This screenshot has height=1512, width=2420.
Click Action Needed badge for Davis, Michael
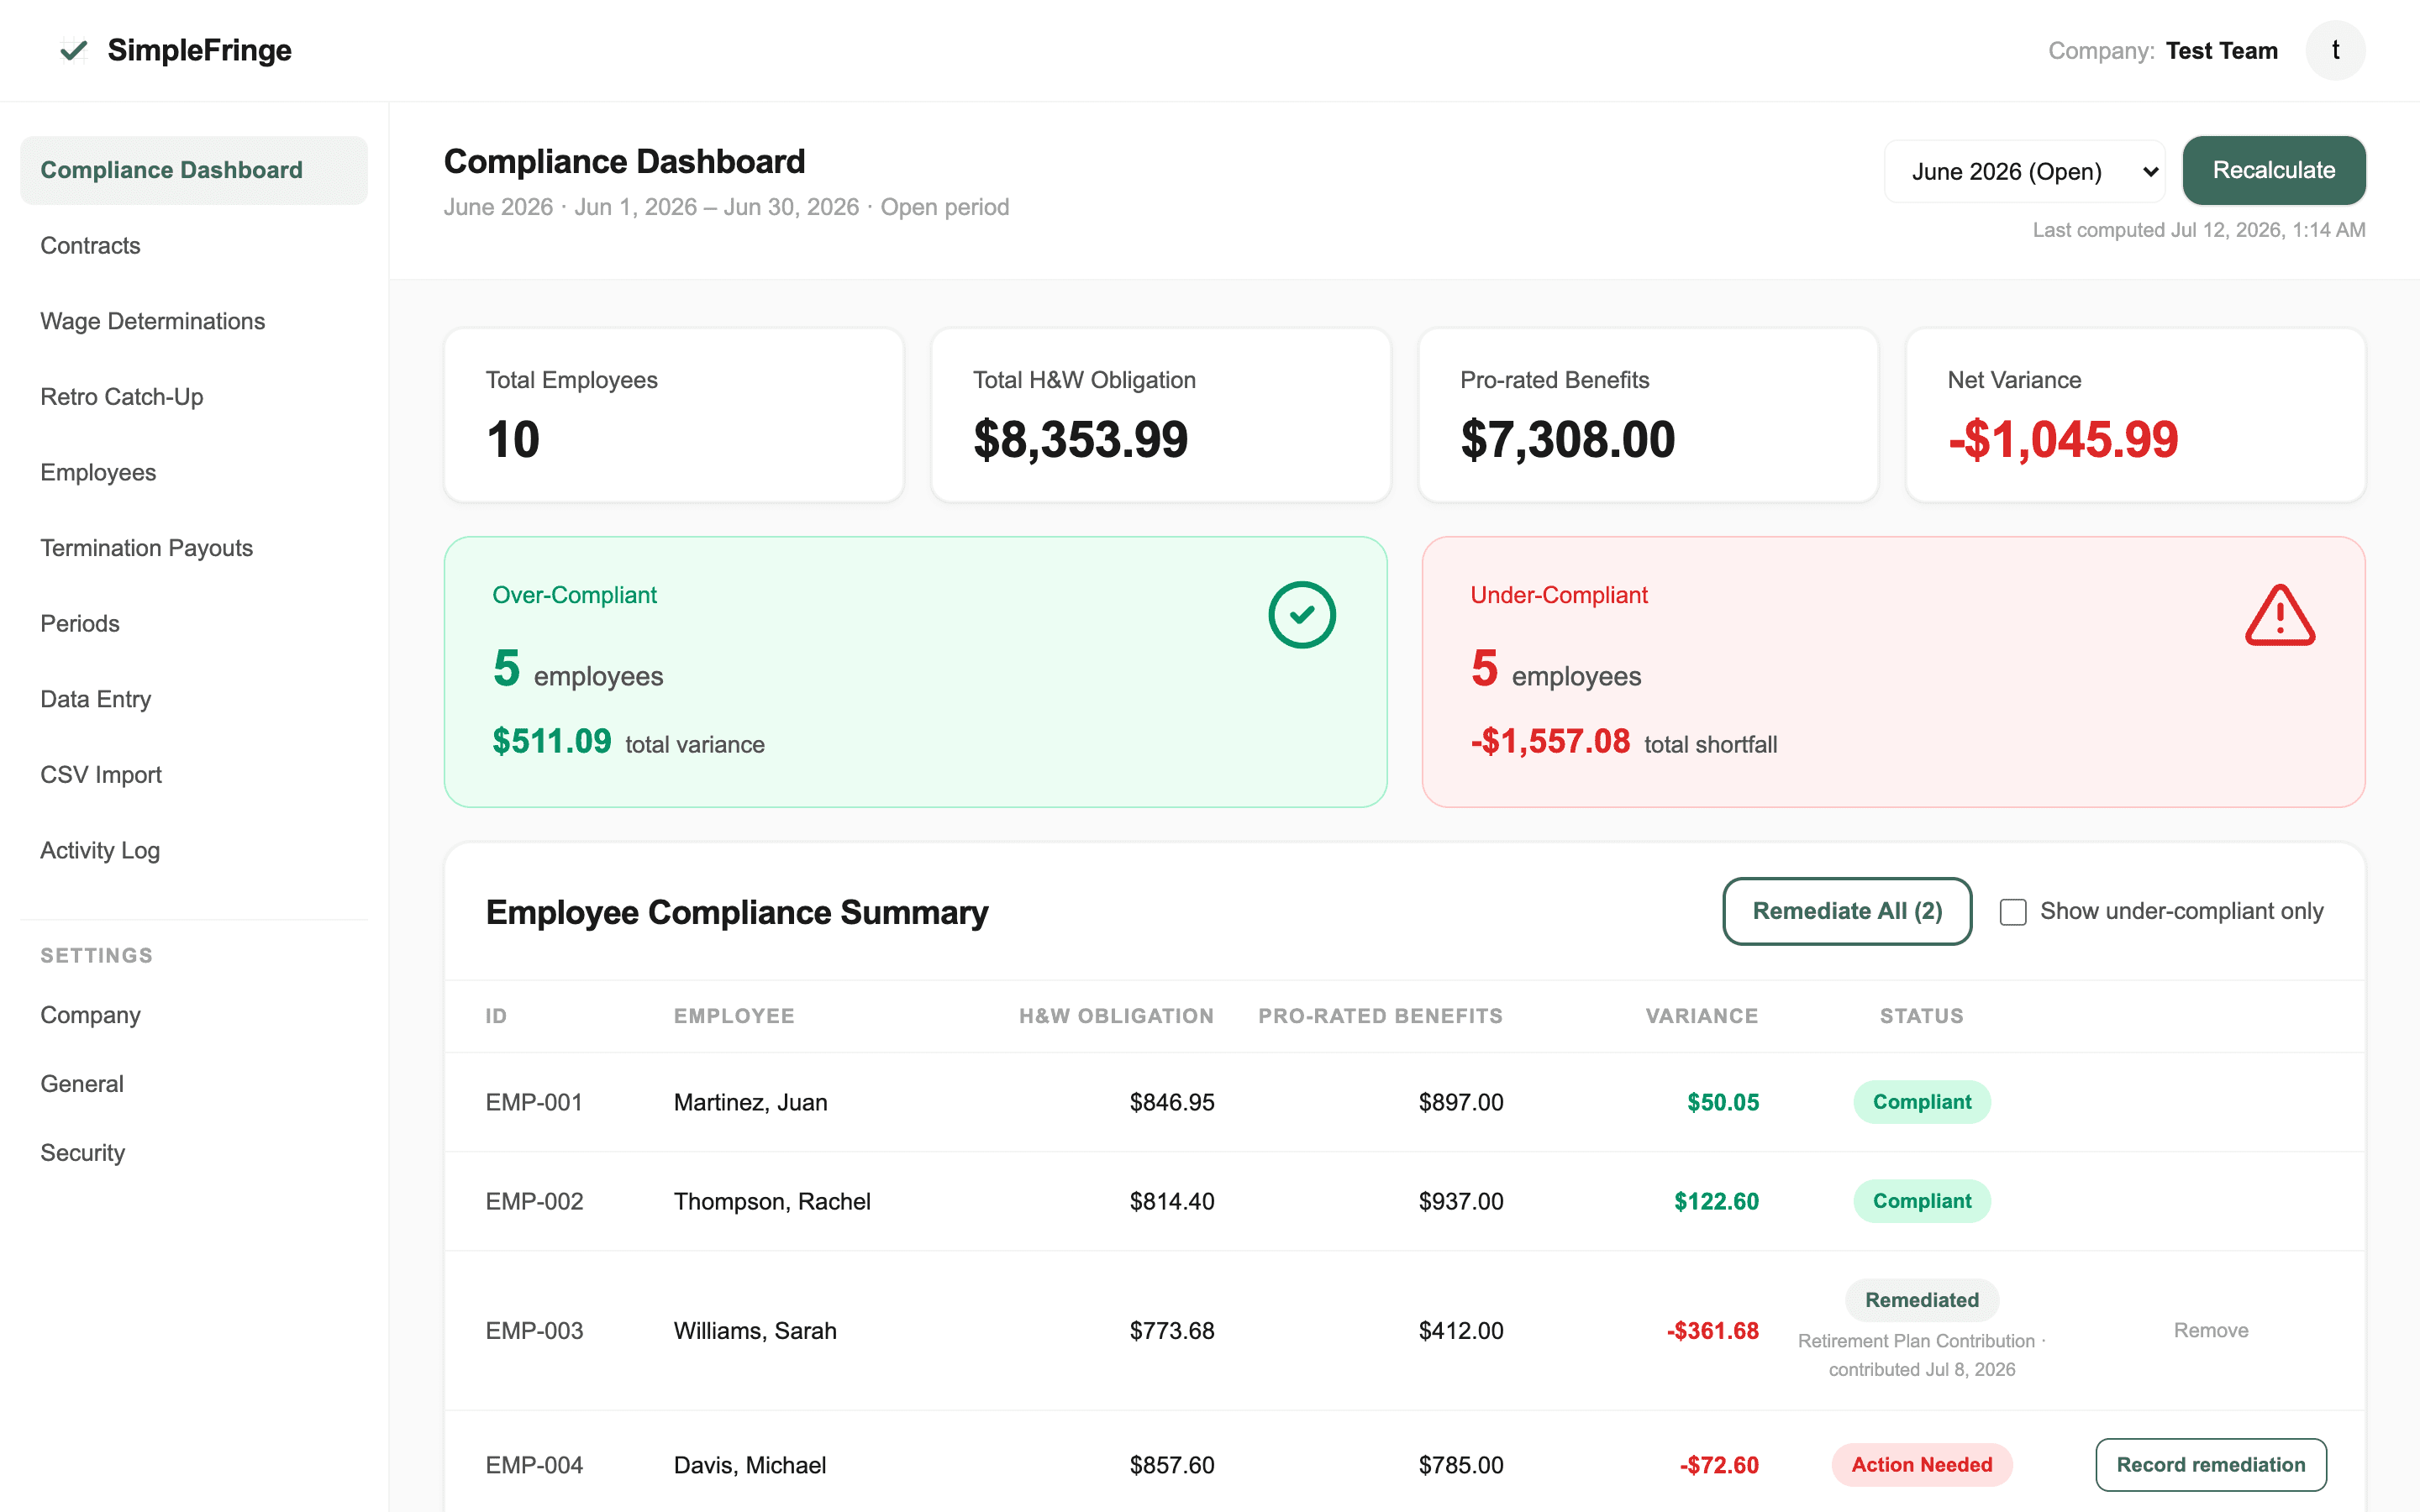pos(1921,1465)
